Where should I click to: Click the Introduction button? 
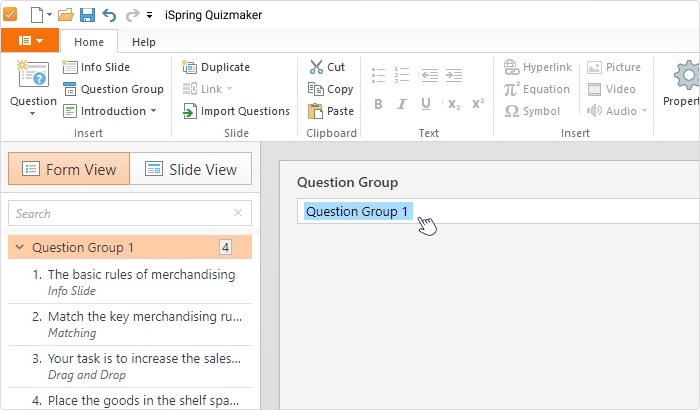click(104, 111)
